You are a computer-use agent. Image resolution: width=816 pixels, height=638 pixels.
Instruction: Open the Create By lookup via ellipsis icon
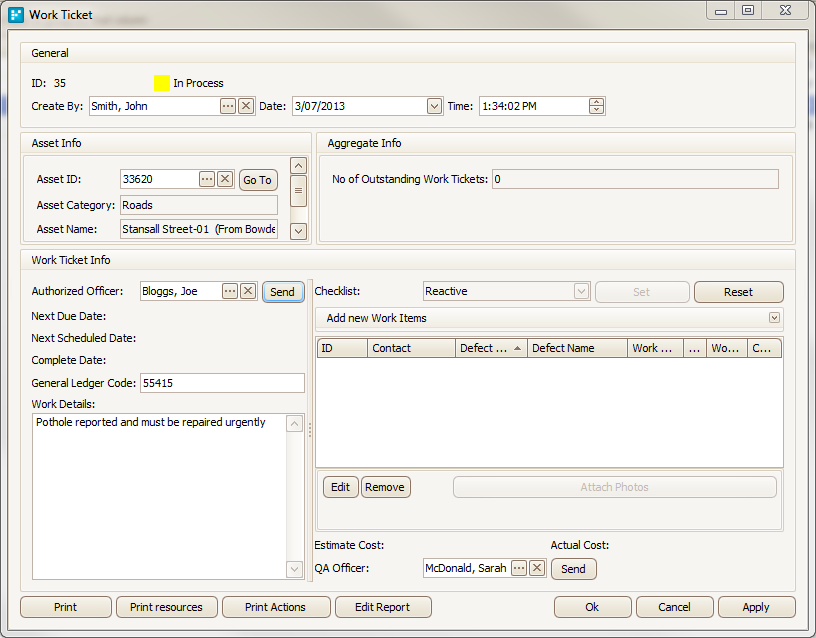pos(227,106)
